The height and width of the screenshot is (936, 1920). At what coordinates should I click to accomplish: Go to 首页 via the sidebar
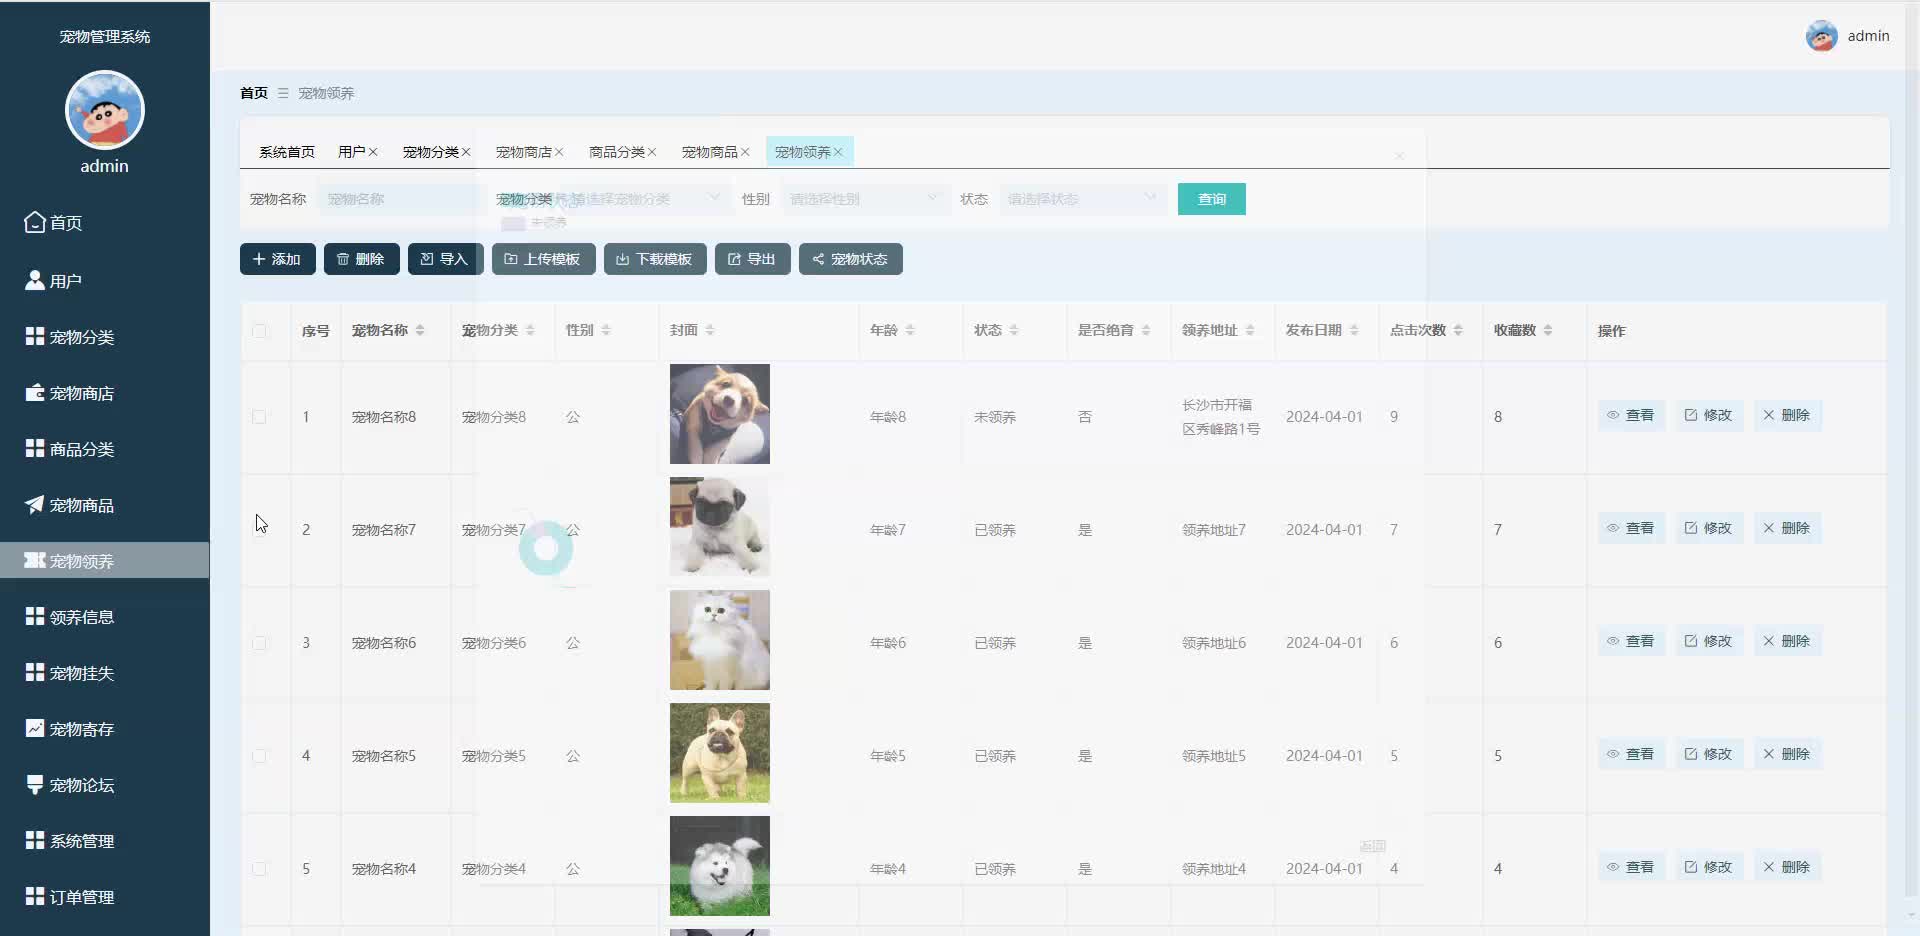[x=66, y=223]
